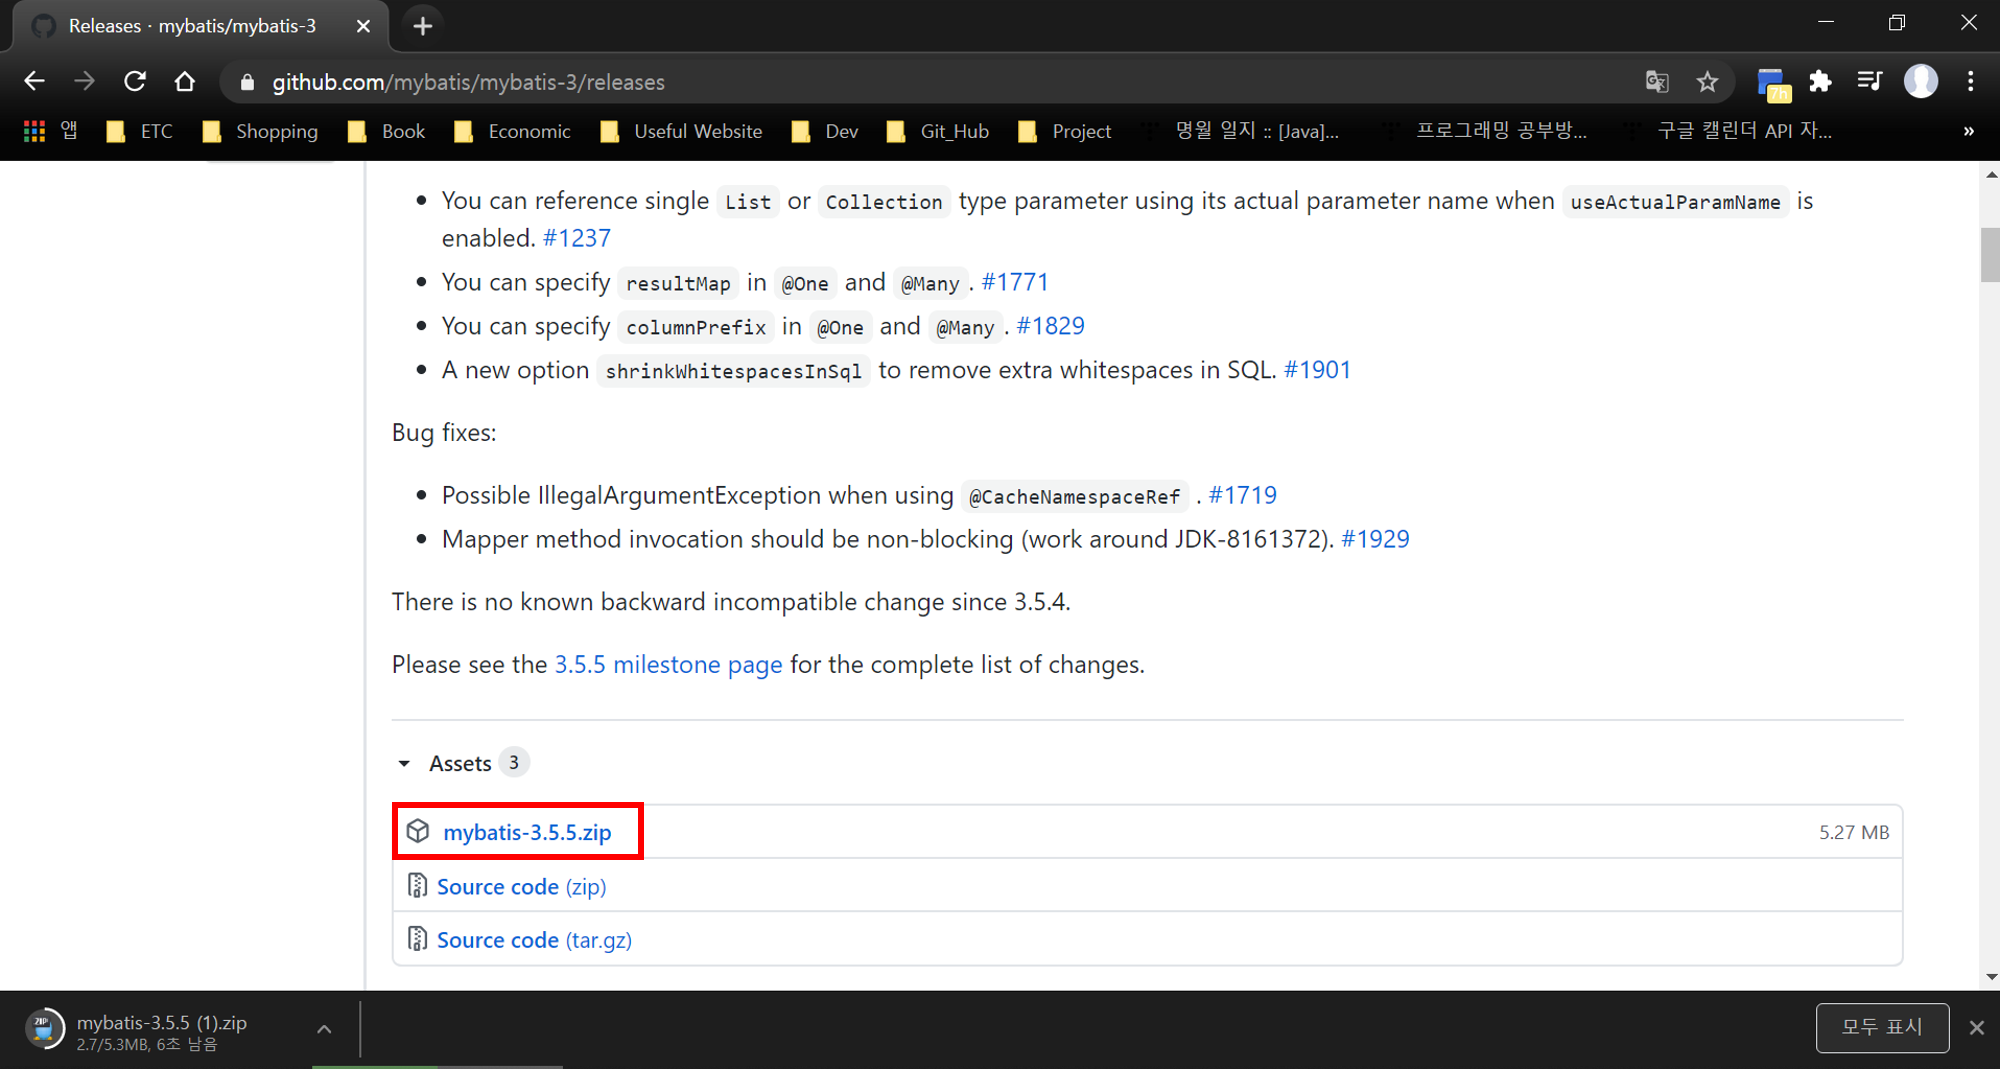Open the Project bookmark folder

point(1064,131)
